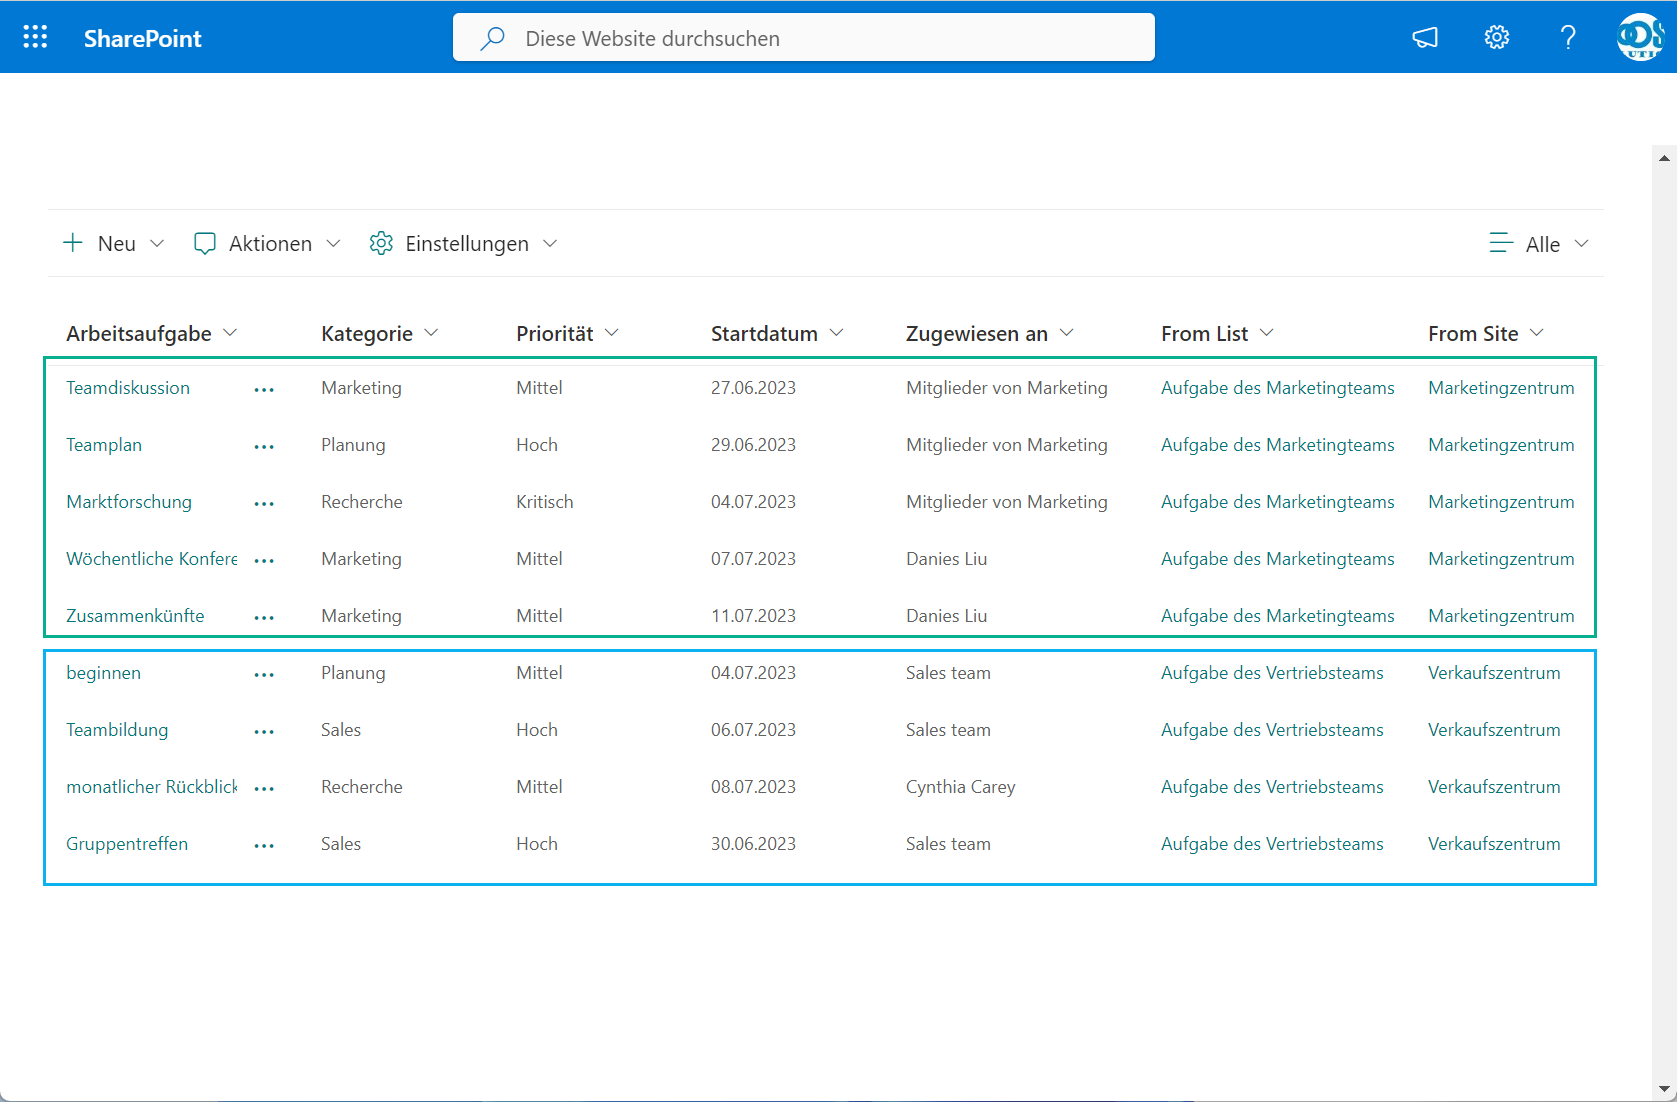Open ellipsis menu for Wöchentliche Konferenz row
The image size is (1677, 1102).
point(264,560)
